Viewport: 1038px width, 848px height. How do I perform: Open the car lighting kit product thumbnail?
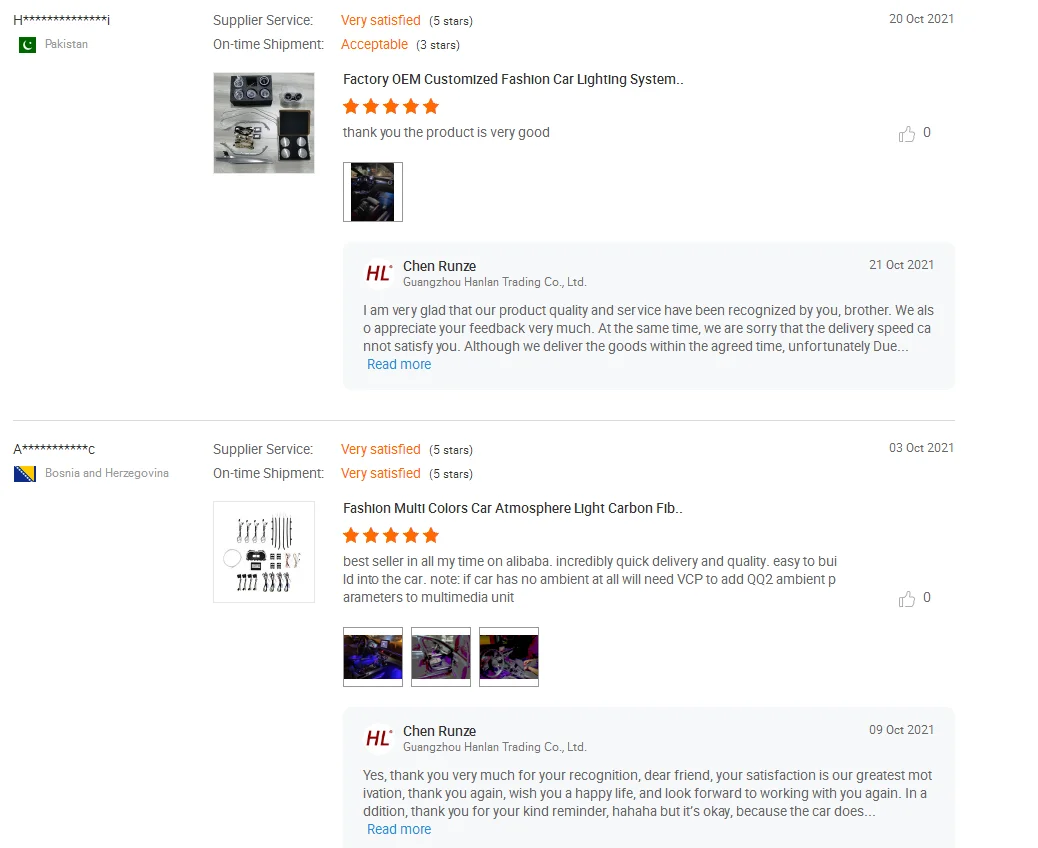[263, 123]
